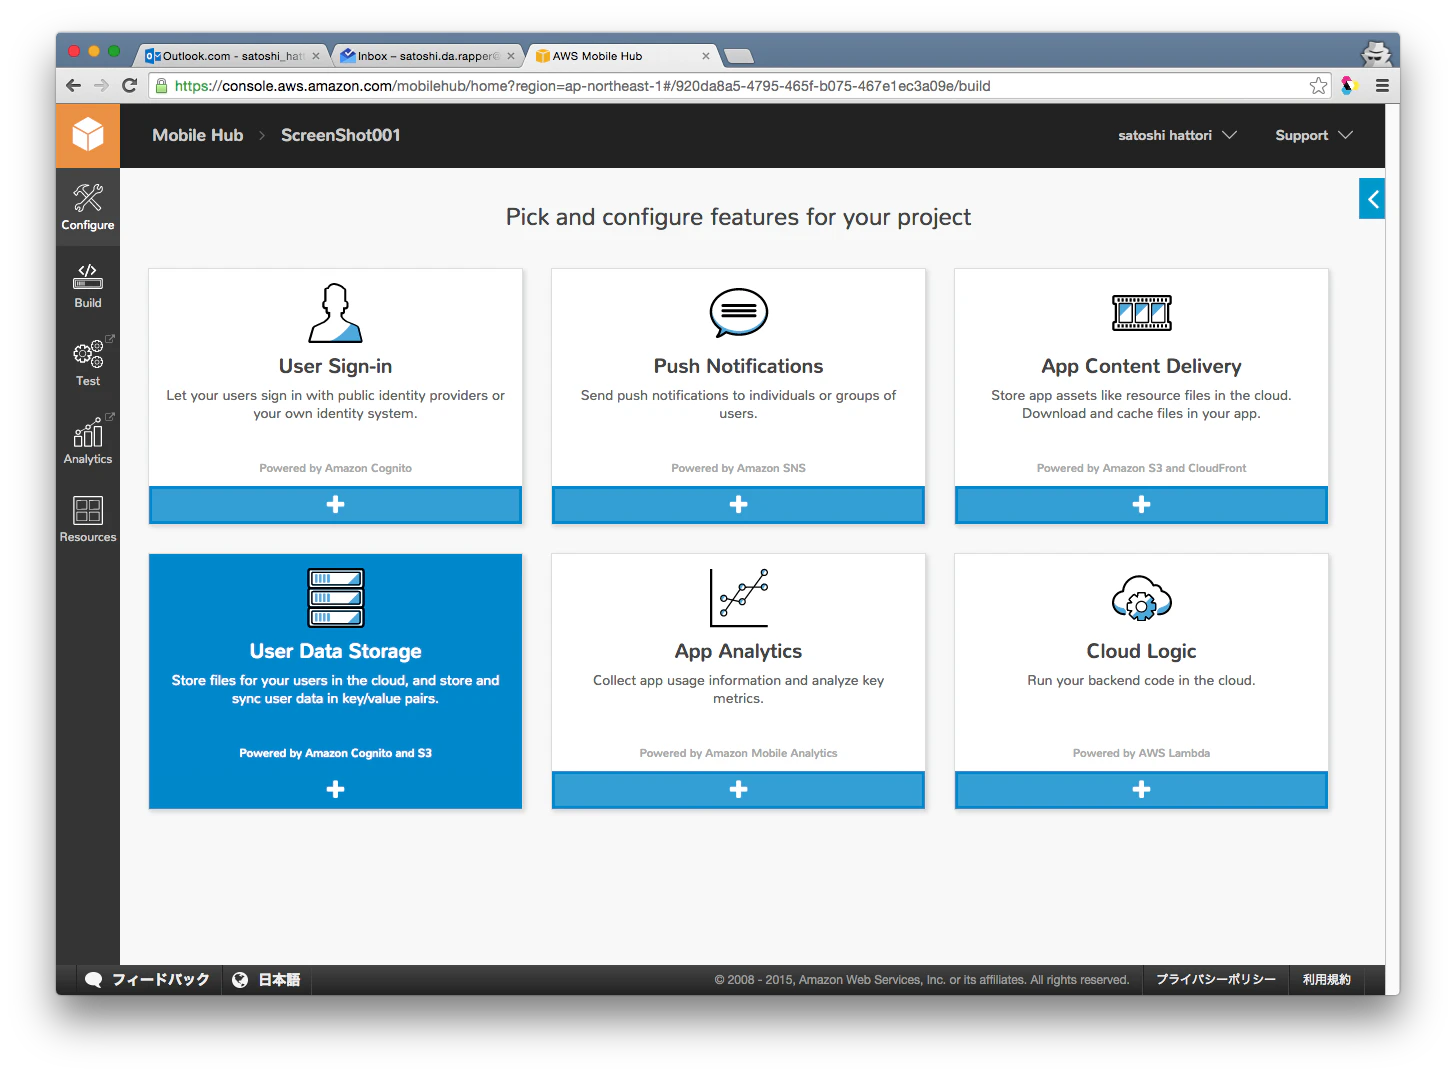Add the User Sign-in feature
The image size is (1456, 1075).
click(336, 505)
